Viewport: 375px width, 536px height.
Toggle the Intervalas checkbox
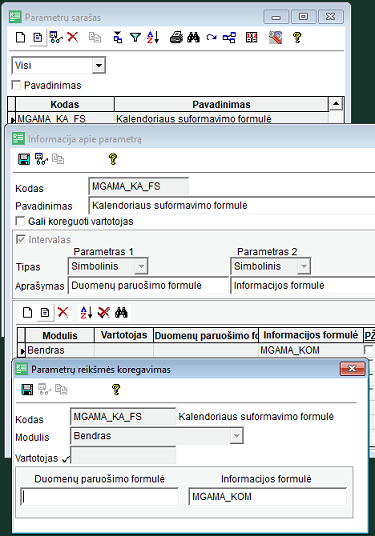[x=21, y=239]
